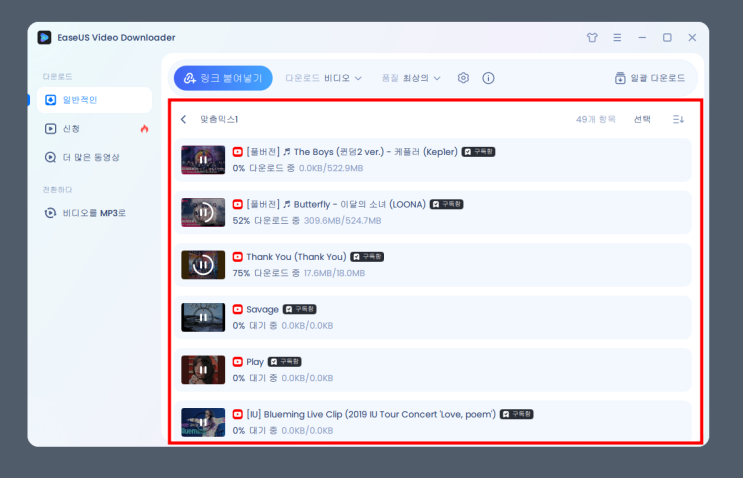Minimize the EaseUS Video Downloader window
This screenshot has height=478, width=743.
coord(642,37)
